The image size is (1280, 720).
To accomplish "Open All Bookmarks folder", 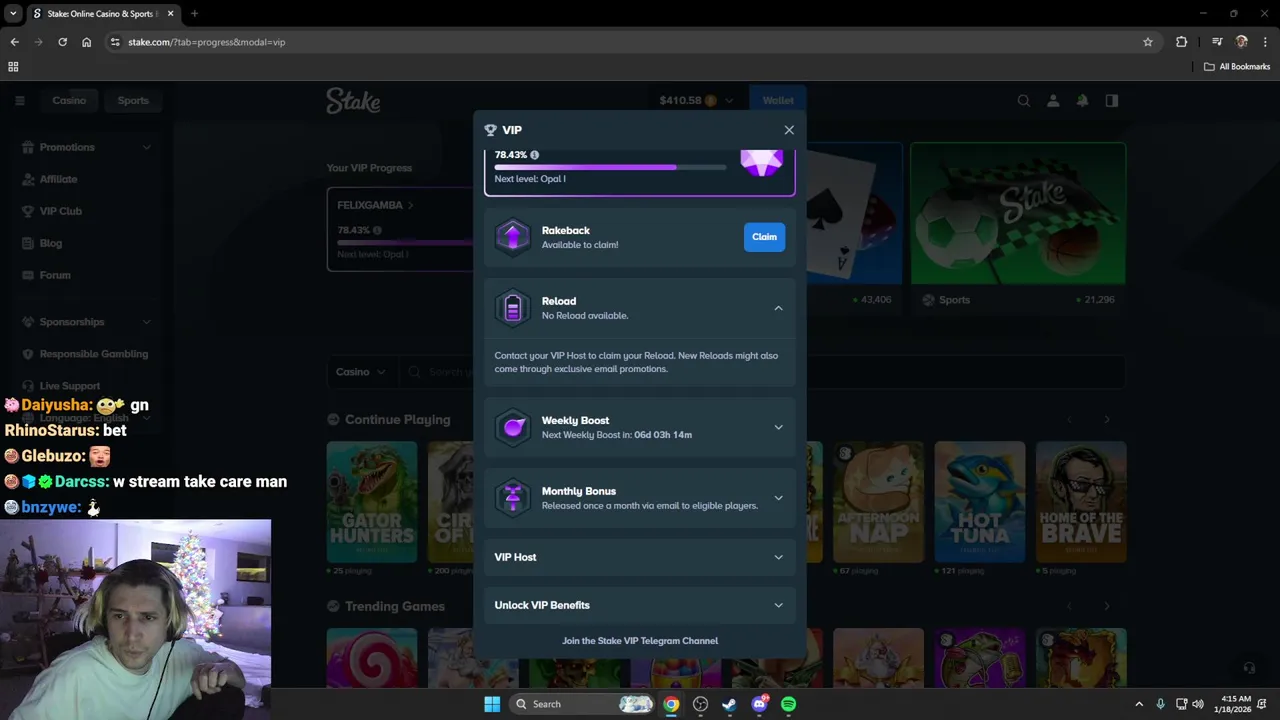I will tap(1237, 67).
